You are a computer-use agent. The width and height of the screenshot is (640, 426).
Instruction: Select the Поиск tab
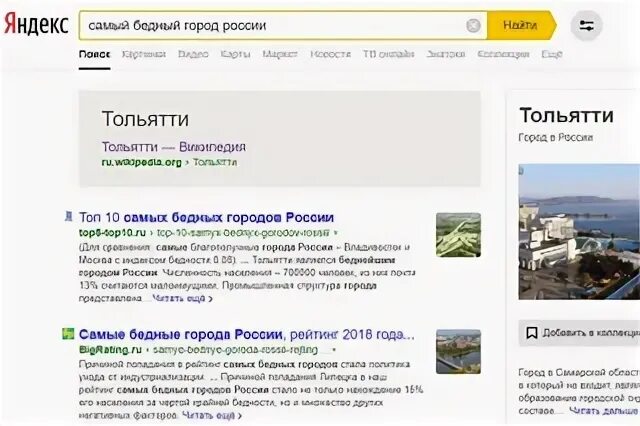coord(95,54)
